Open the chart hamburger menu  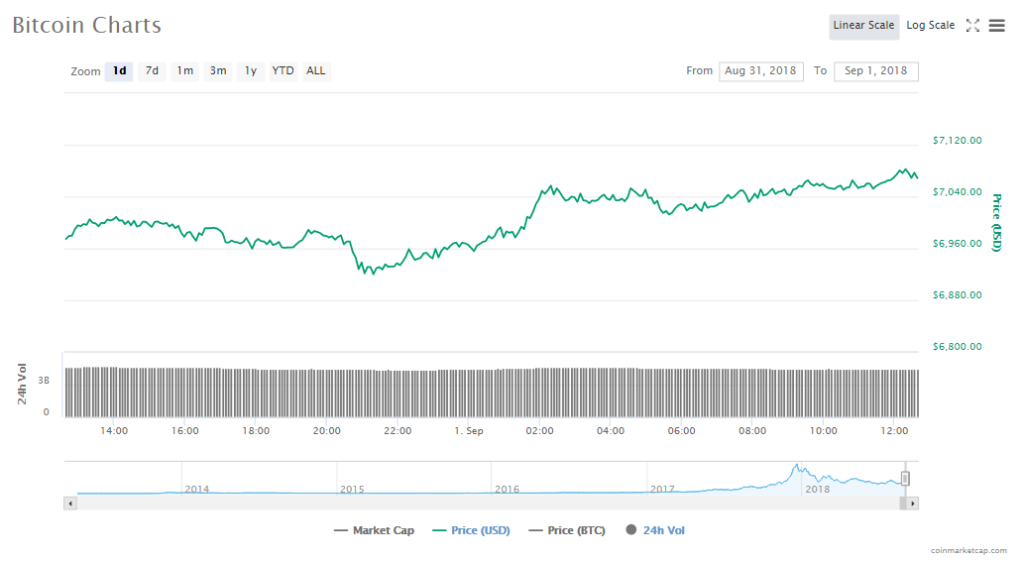click(997, 26)
